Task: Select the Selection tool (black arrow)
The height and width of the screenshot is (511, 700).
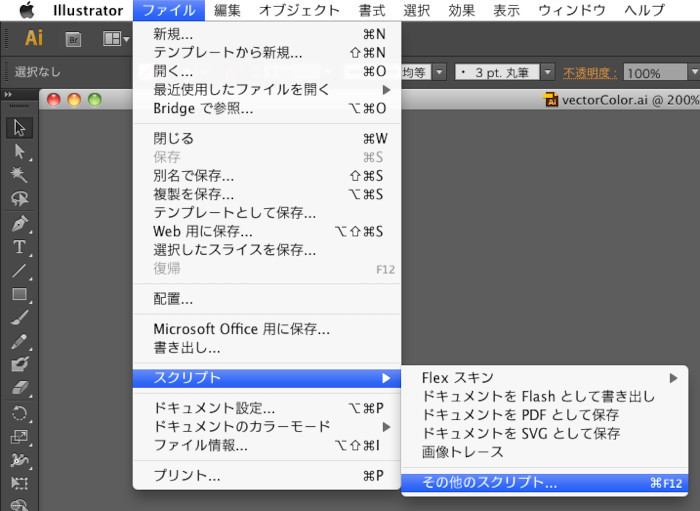Action: [x=20, y=128]
